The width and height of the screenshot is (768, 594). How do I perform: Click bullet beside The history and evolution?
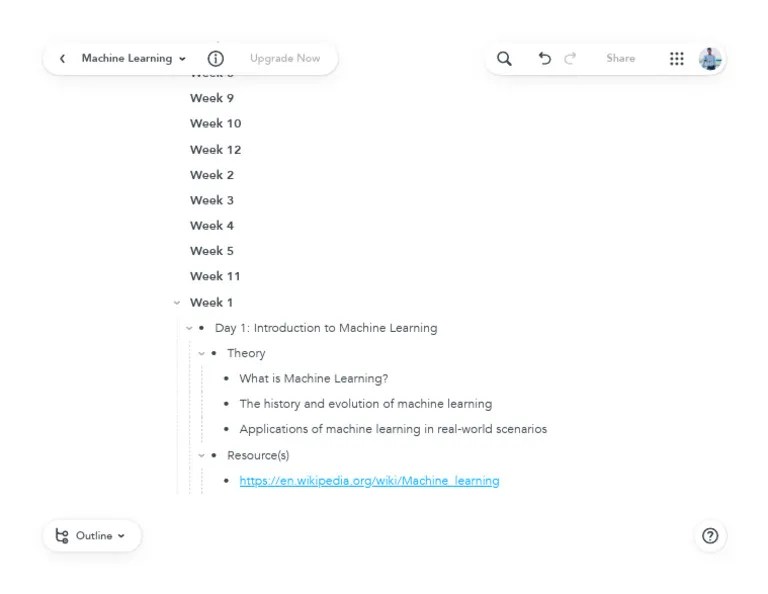226,404
